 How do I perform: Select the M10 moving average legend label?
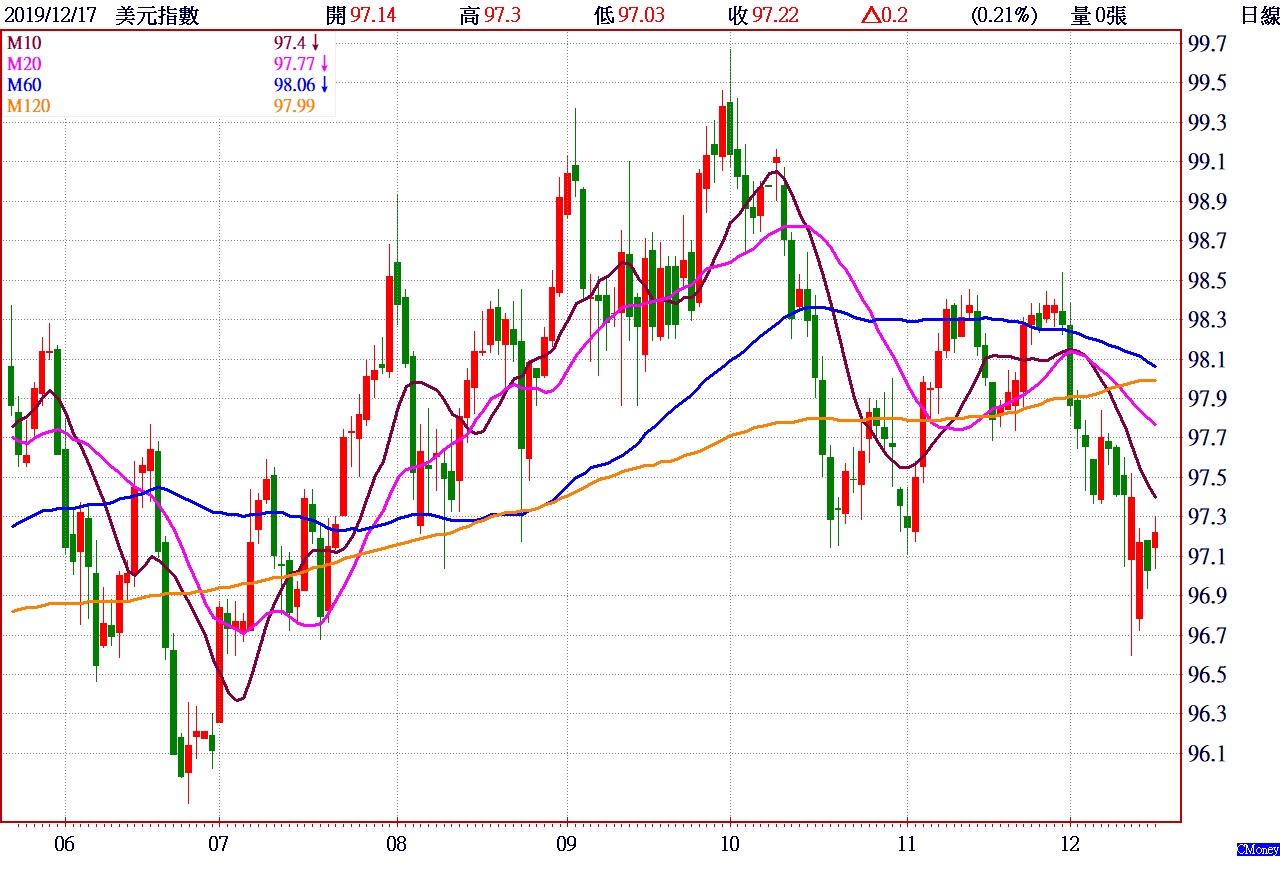pyautogui.click(x=25, y=43)
